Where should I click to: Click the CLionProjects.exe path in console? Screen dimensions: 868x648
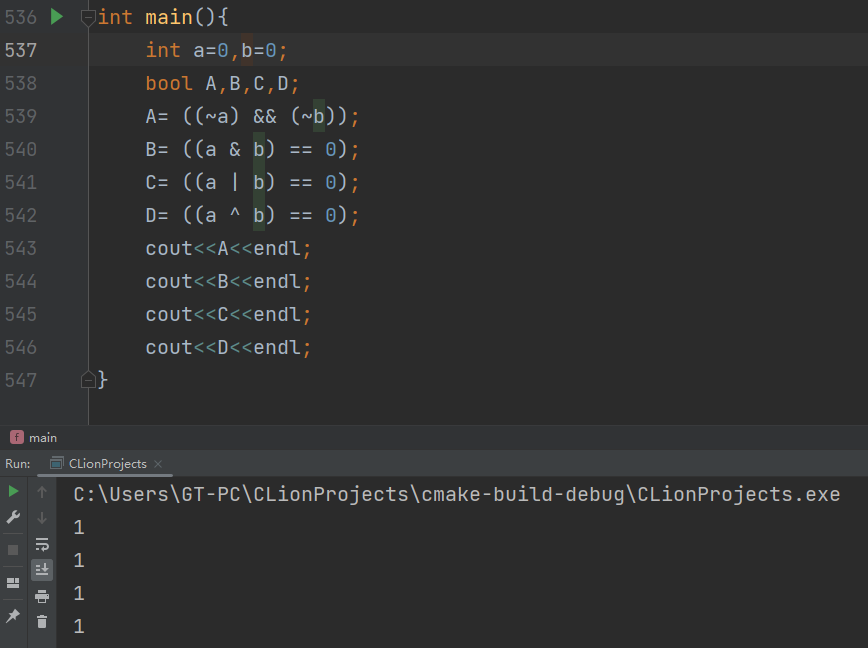tap(457, 494)
